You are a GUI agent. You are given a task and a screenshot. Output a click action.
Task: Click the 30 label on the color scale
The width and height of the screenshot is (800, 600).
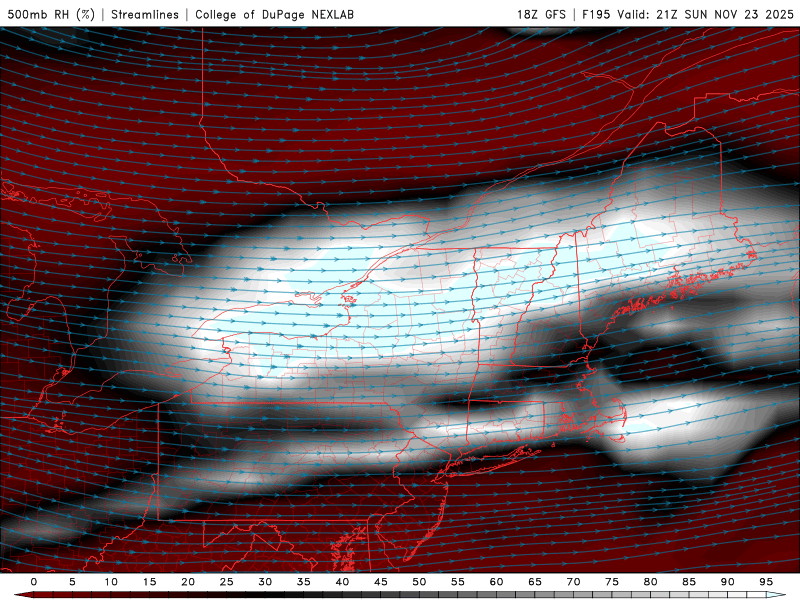(265, 582)
